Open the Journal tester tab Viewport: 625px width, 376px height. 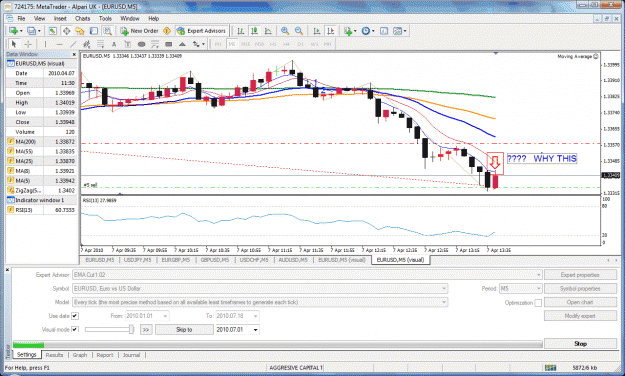131,355
